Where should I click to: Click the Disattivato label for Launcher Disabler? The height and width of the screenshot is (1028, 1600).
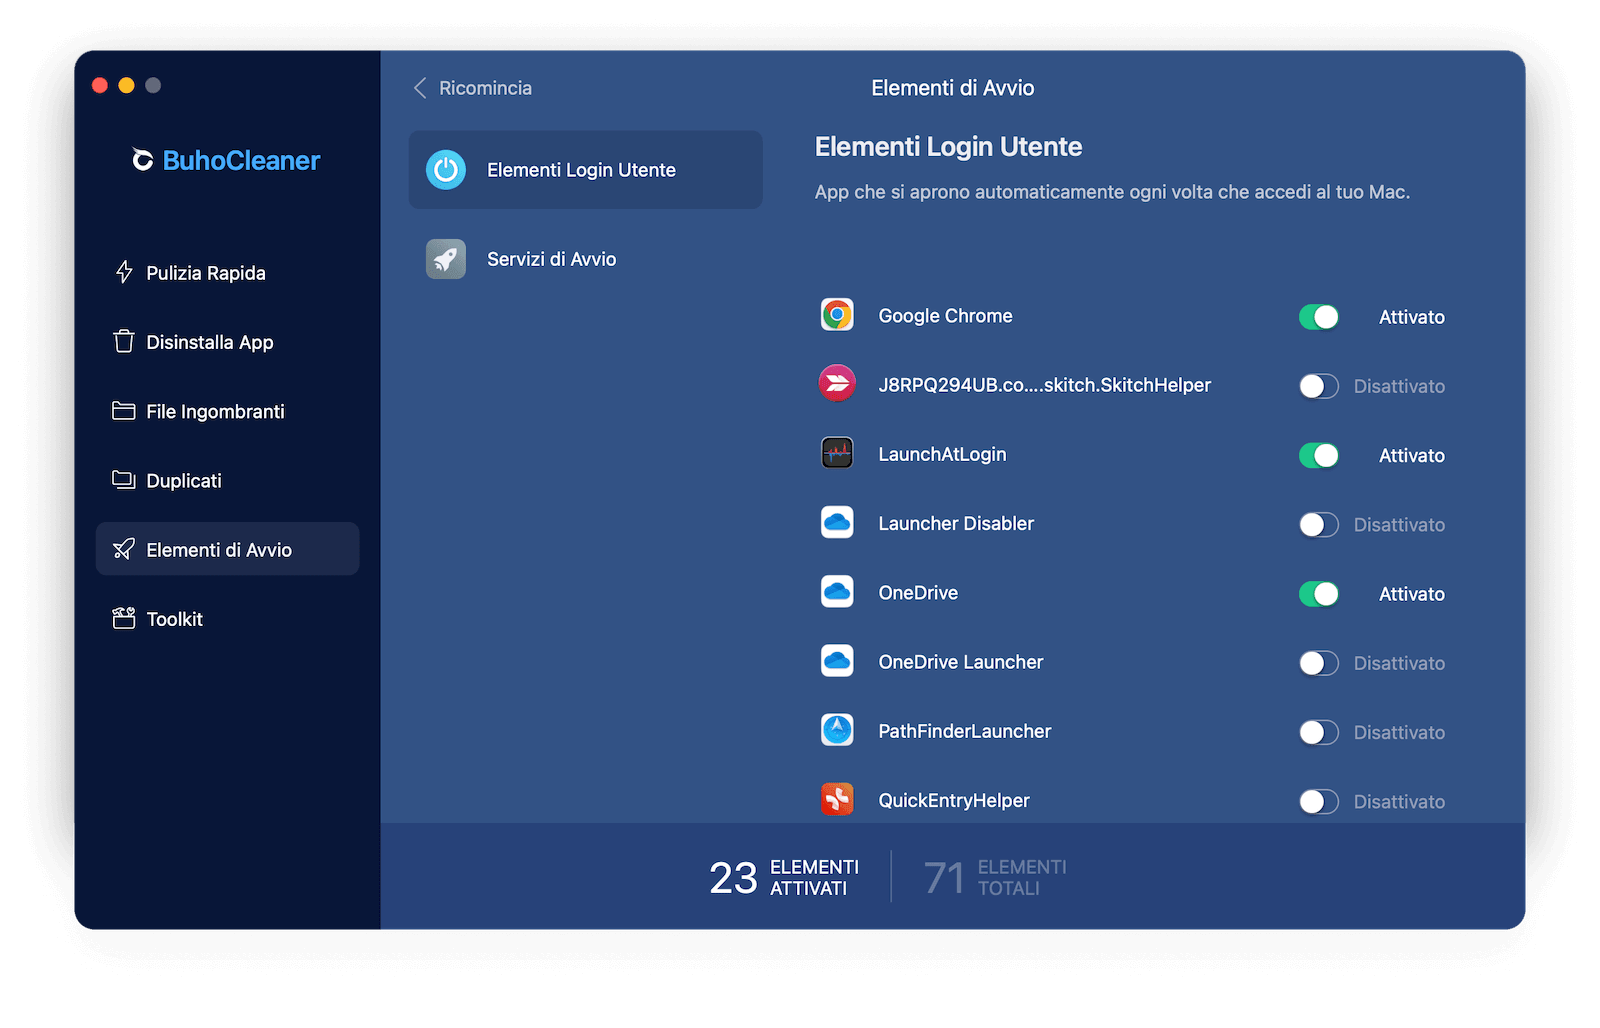click(1399, 525)
